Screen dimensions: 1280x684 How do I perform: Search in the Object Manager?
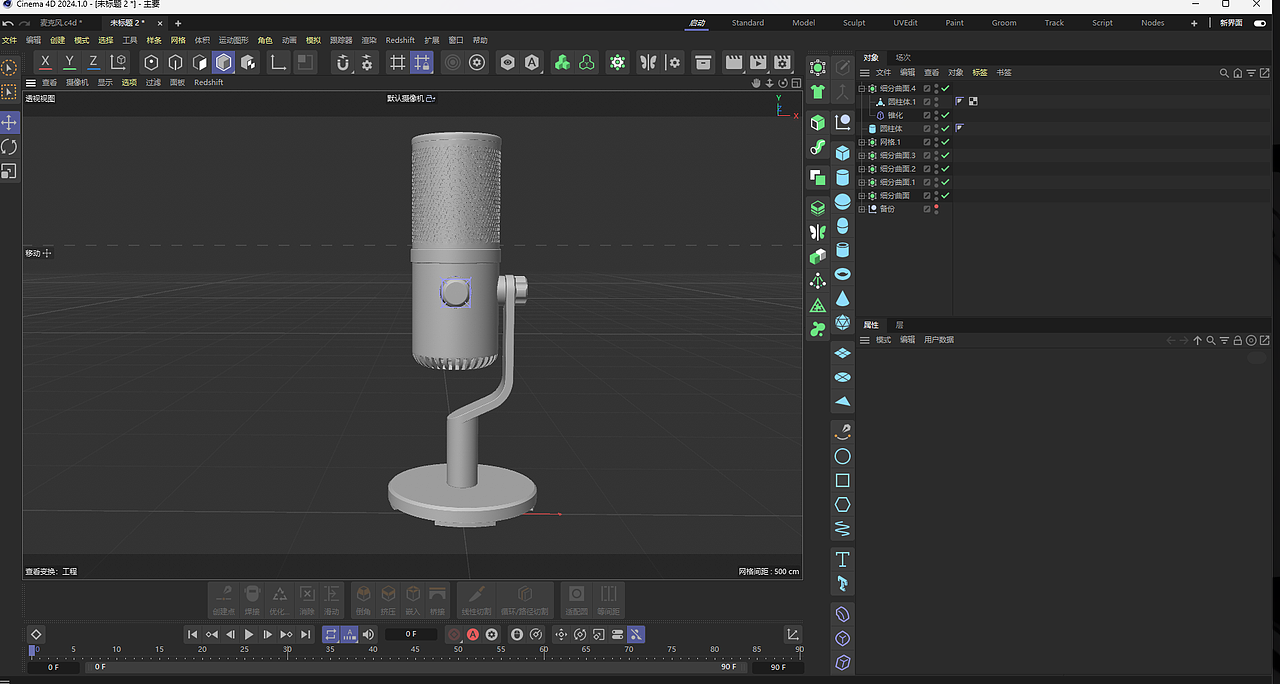[1224, 73]
